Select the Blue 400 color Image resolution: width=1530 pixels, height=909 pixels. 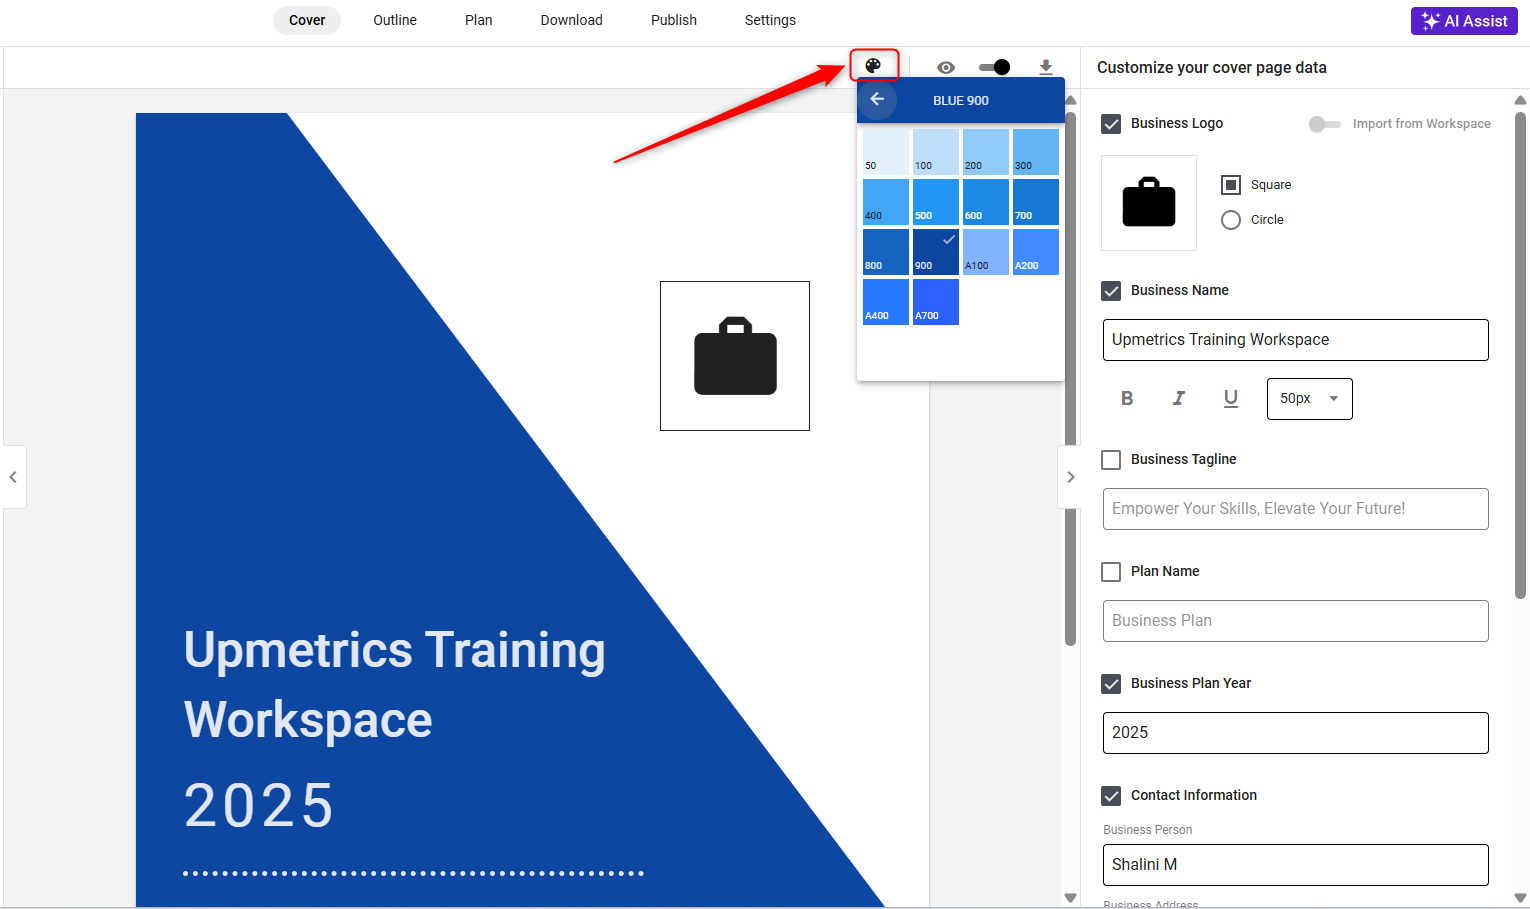(x=886, y=201)
